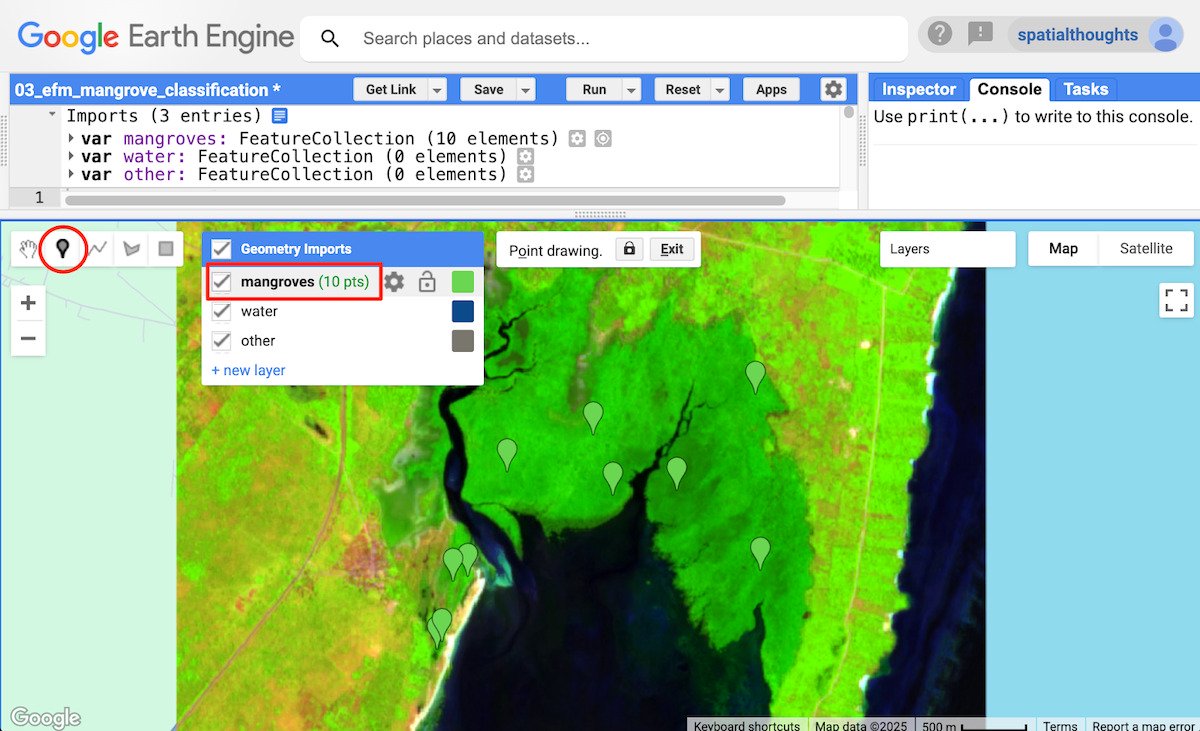Screen dimensions: 1200x731
Task: Click the spatialthoughts user avatar
Action: pyautogui.click(x=1165, y=35)
